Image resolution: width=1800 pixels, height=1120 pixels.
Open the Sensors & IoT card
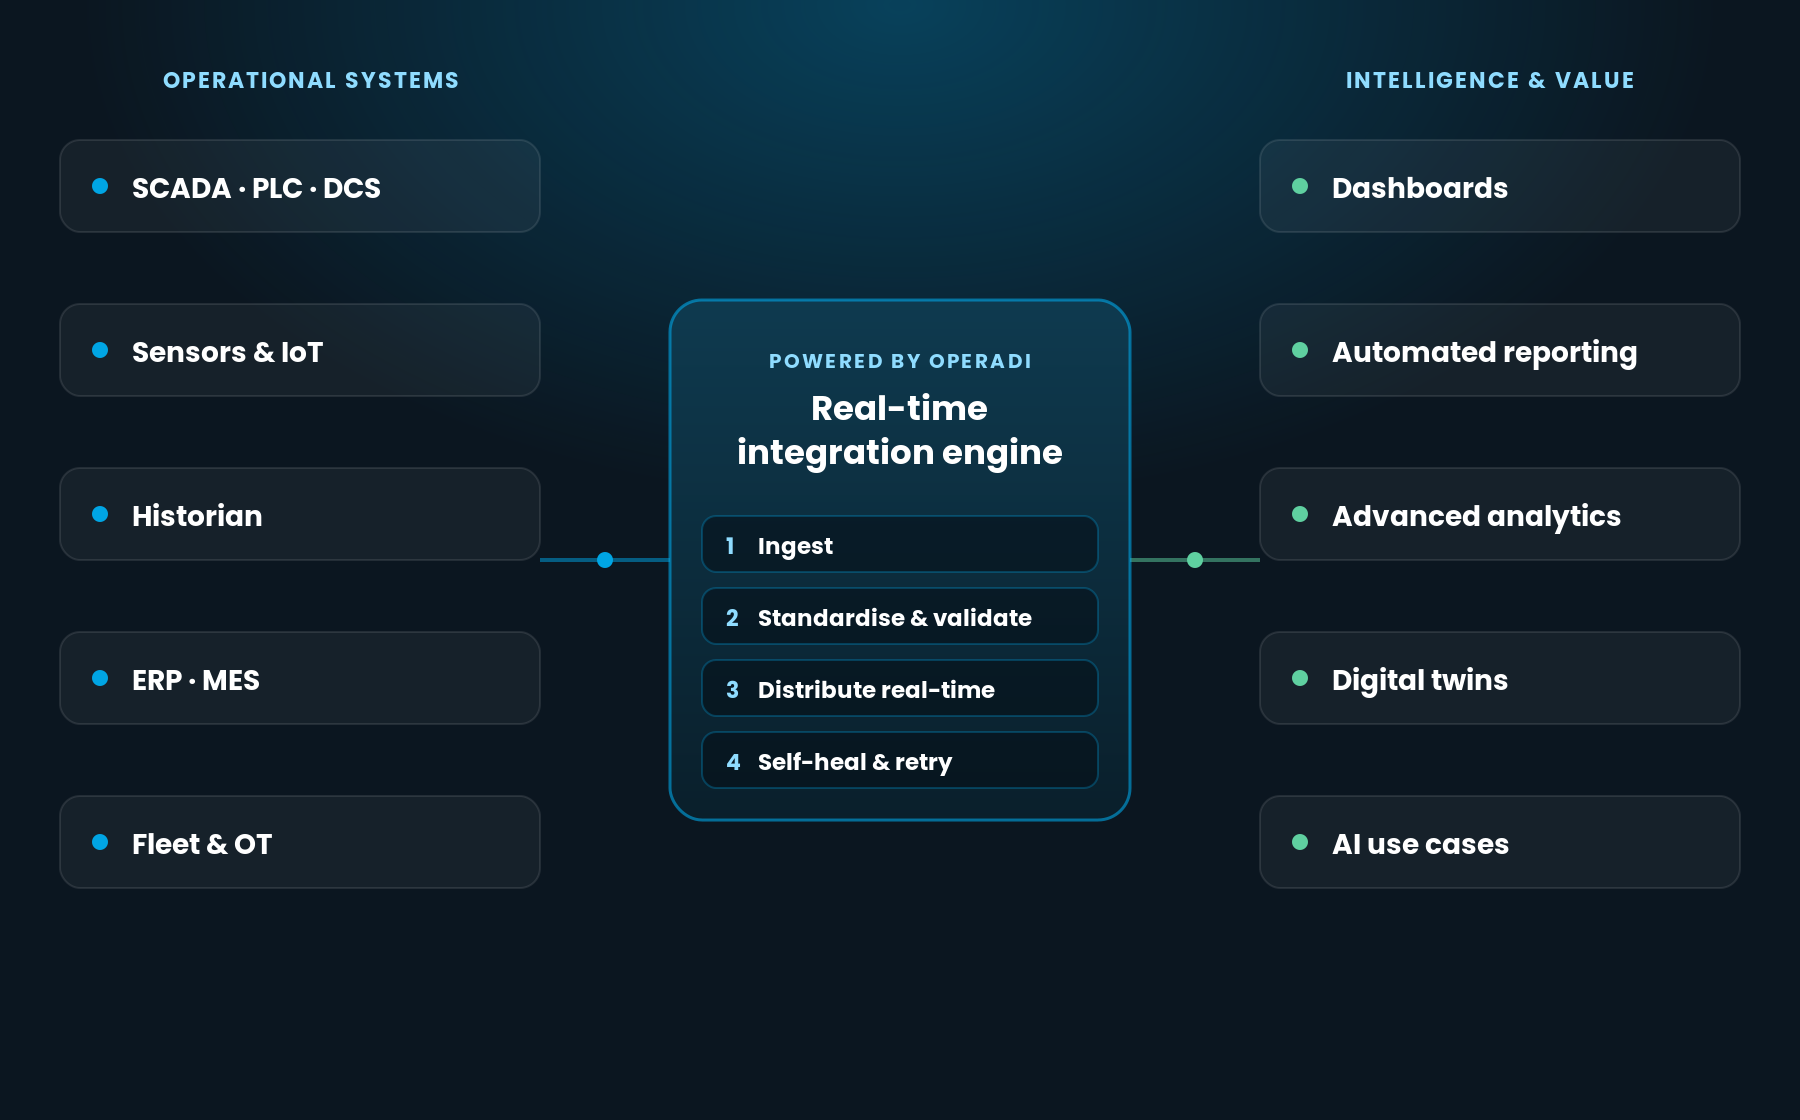pyautogui.click(x=300, y=350)
